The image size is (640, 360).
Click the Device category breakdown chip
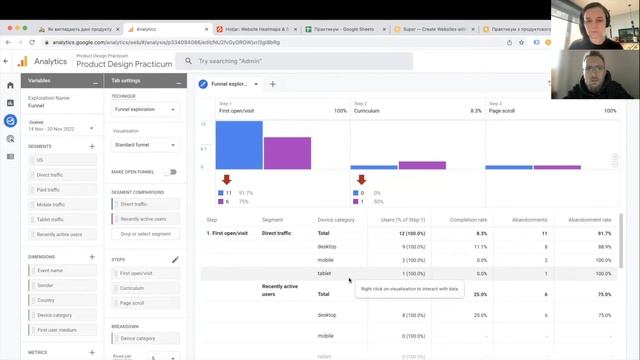(x=145, y=338)
